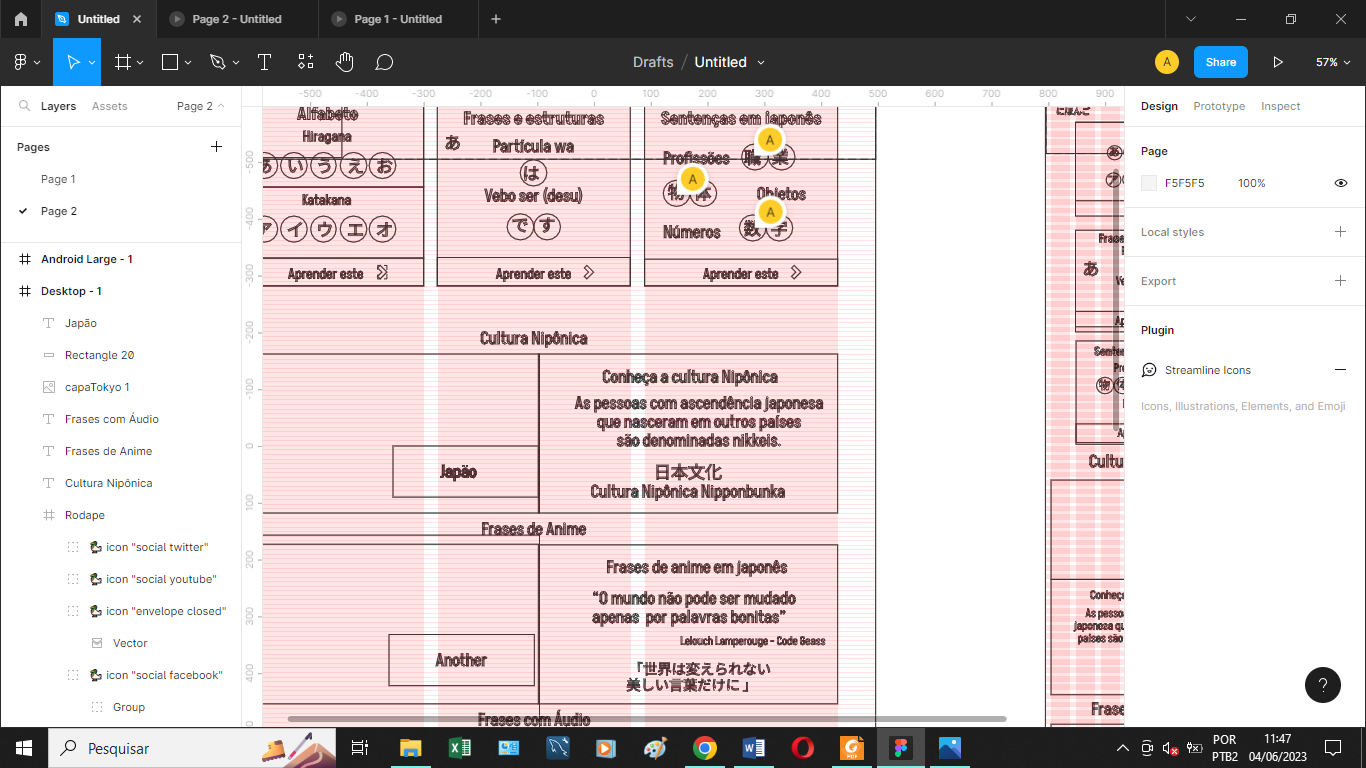Click the Share button

pyautogui.click(x=1221, y=62)
